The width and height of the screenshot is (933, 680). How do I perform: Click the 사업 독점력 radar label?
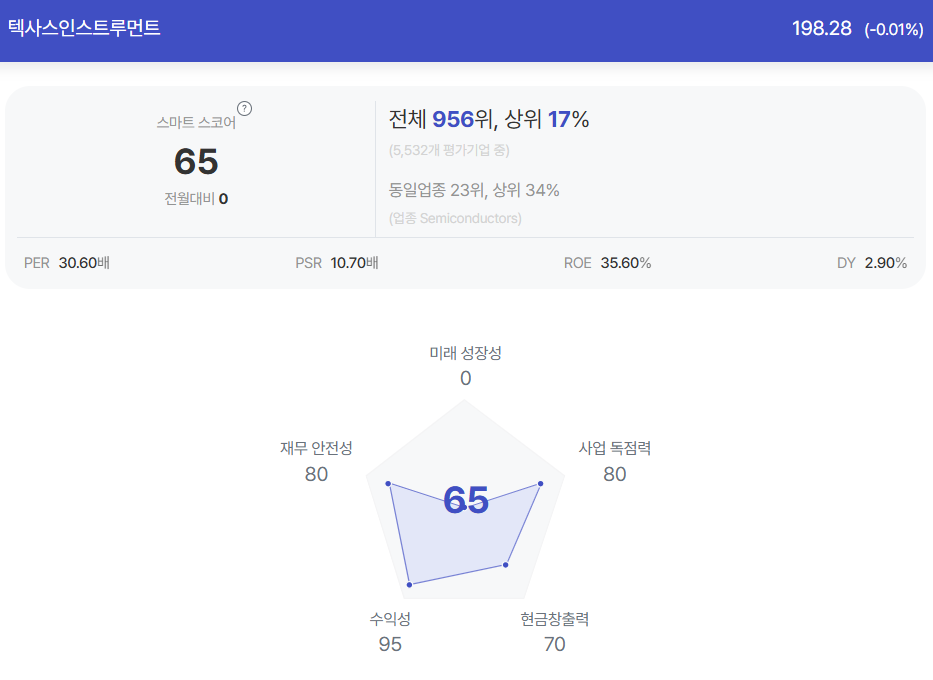(615, 448)
